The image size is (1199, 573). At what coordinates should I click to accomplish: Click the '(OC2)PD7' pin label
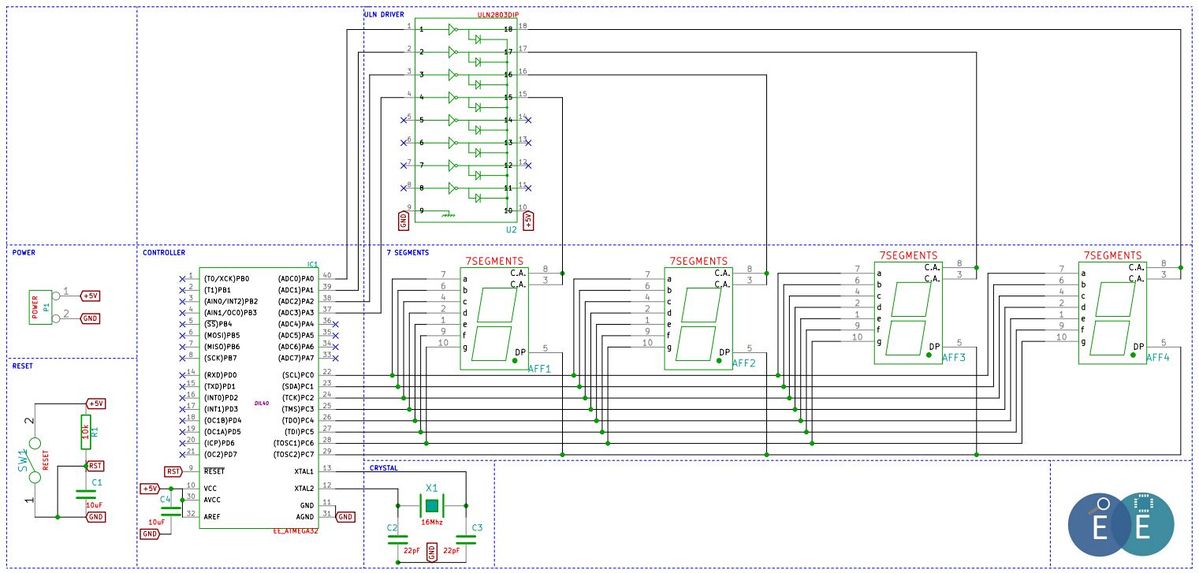pos(222,454)
